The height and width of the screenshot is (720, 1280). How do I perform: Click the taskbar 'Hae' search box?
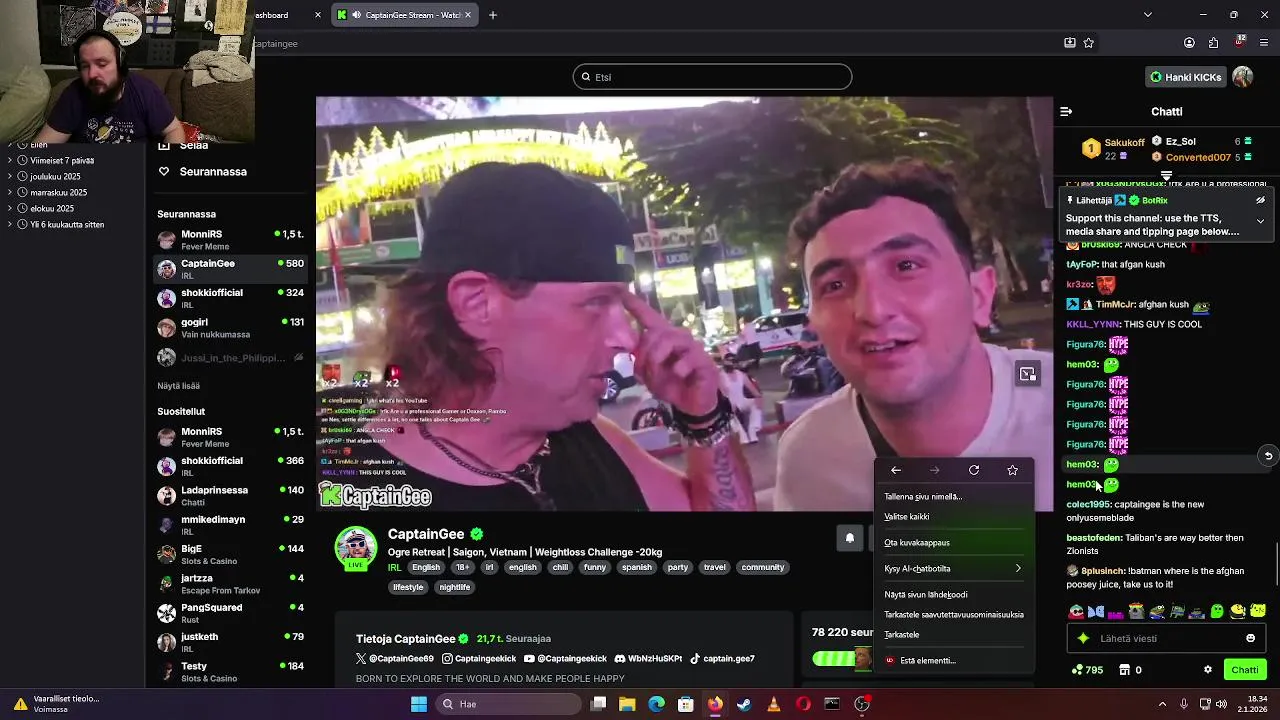507,704
